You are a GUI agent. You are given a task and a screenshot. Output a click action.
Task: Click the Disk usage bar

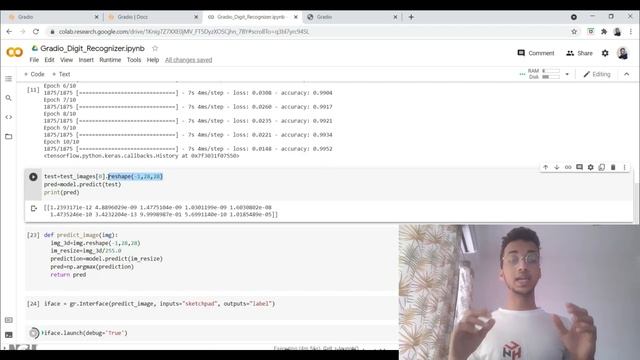(551, 77)
